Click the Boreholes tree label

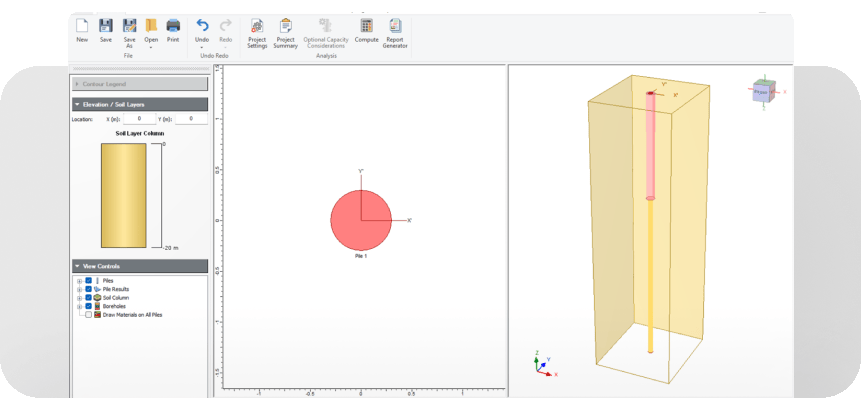(x=114, y=306)
